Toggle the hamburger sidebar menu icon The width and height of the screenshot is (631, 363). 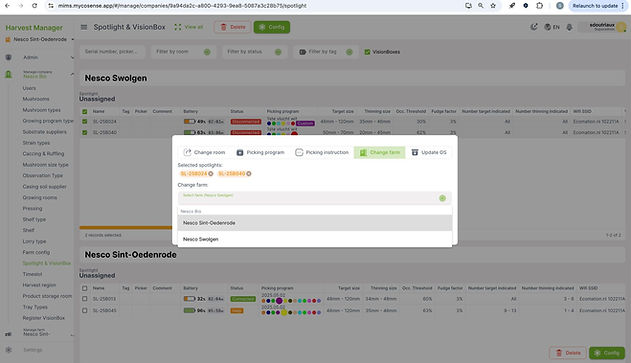coord(84,27)
